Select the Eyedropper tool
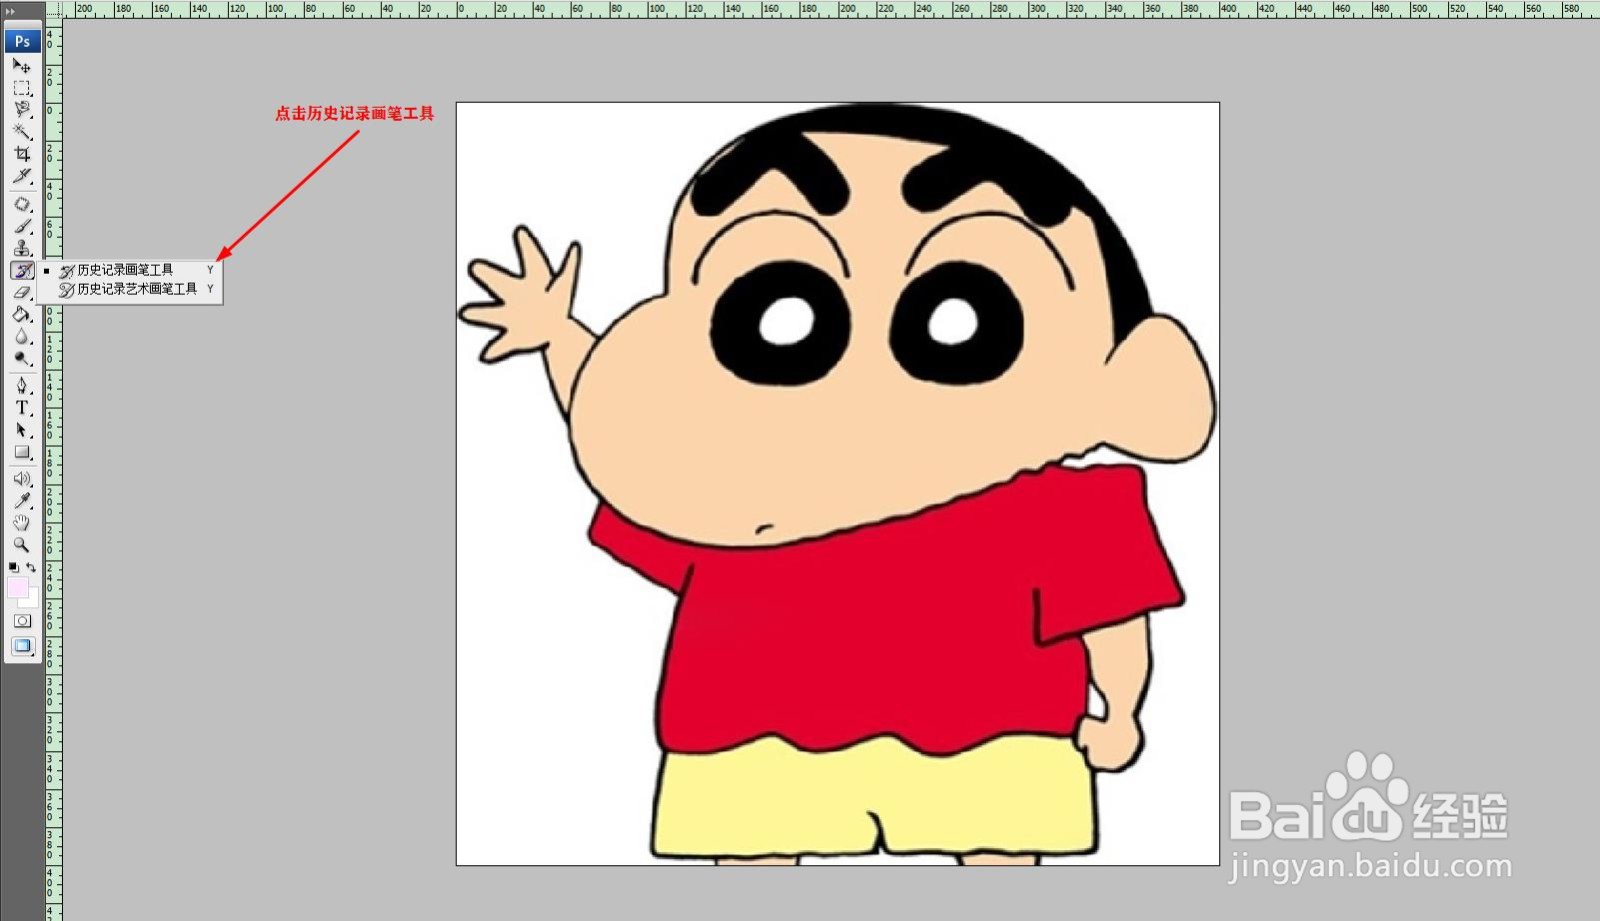Screen dimensions: 1600x921 pyautogui.click(x=22, y=501)
